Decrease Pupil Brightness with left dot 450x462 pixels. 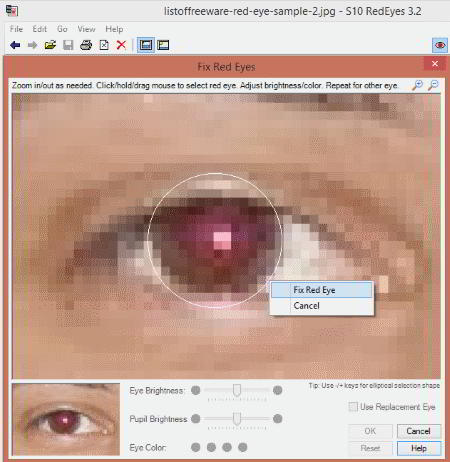point(196,418)
